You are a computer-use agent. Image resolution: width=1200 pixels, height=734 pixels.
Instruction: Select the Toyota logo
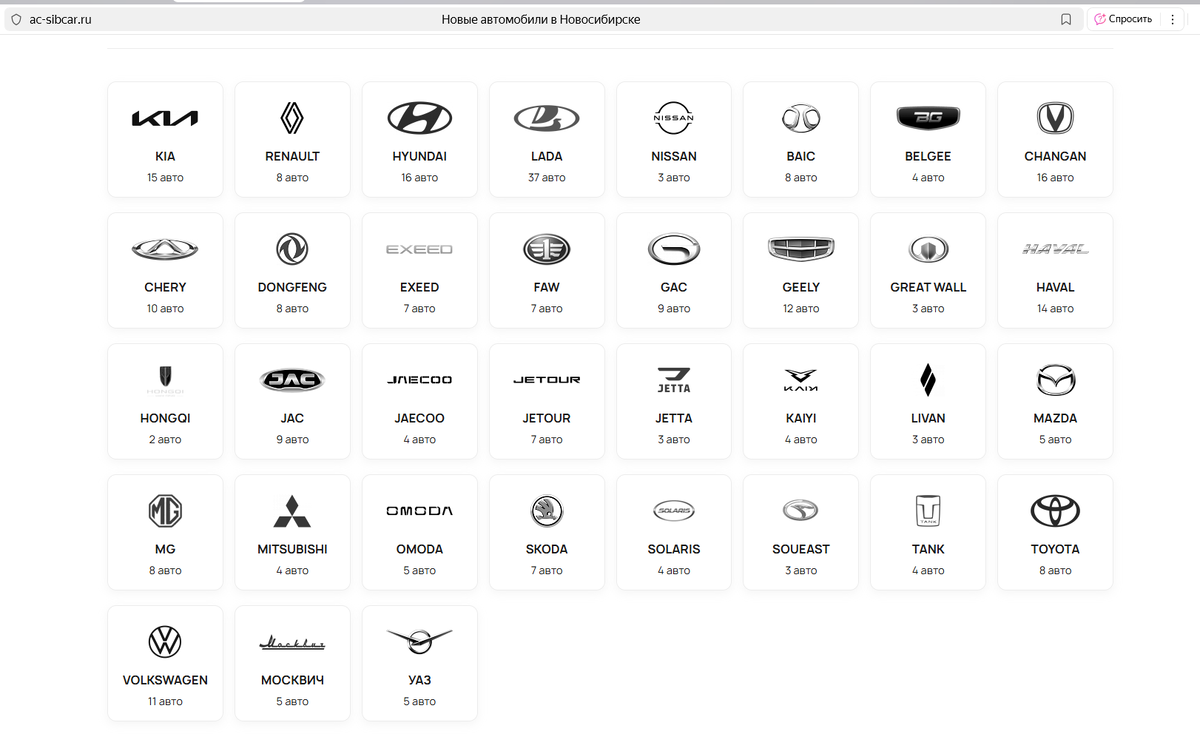click(x=1055, y=511)
